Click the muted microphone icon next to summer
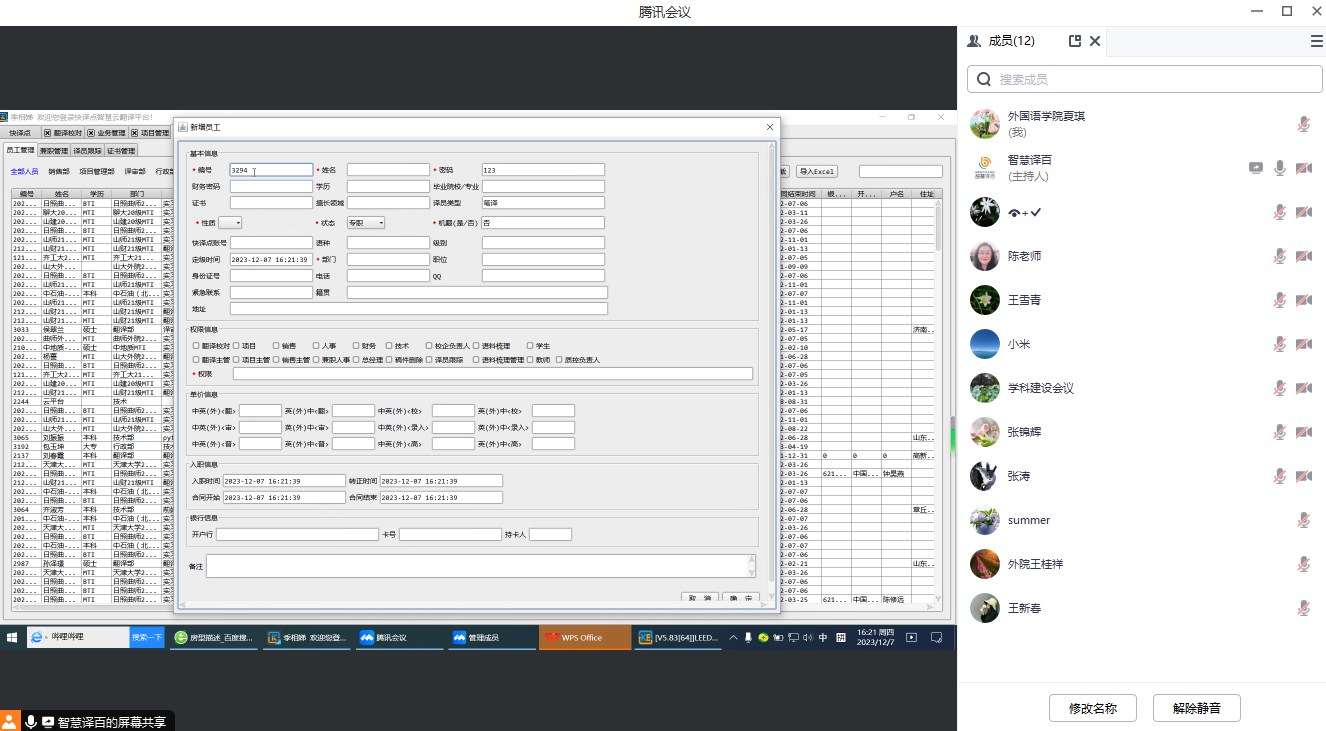This screenshot has width=1326, height=731. point(1303,520)
